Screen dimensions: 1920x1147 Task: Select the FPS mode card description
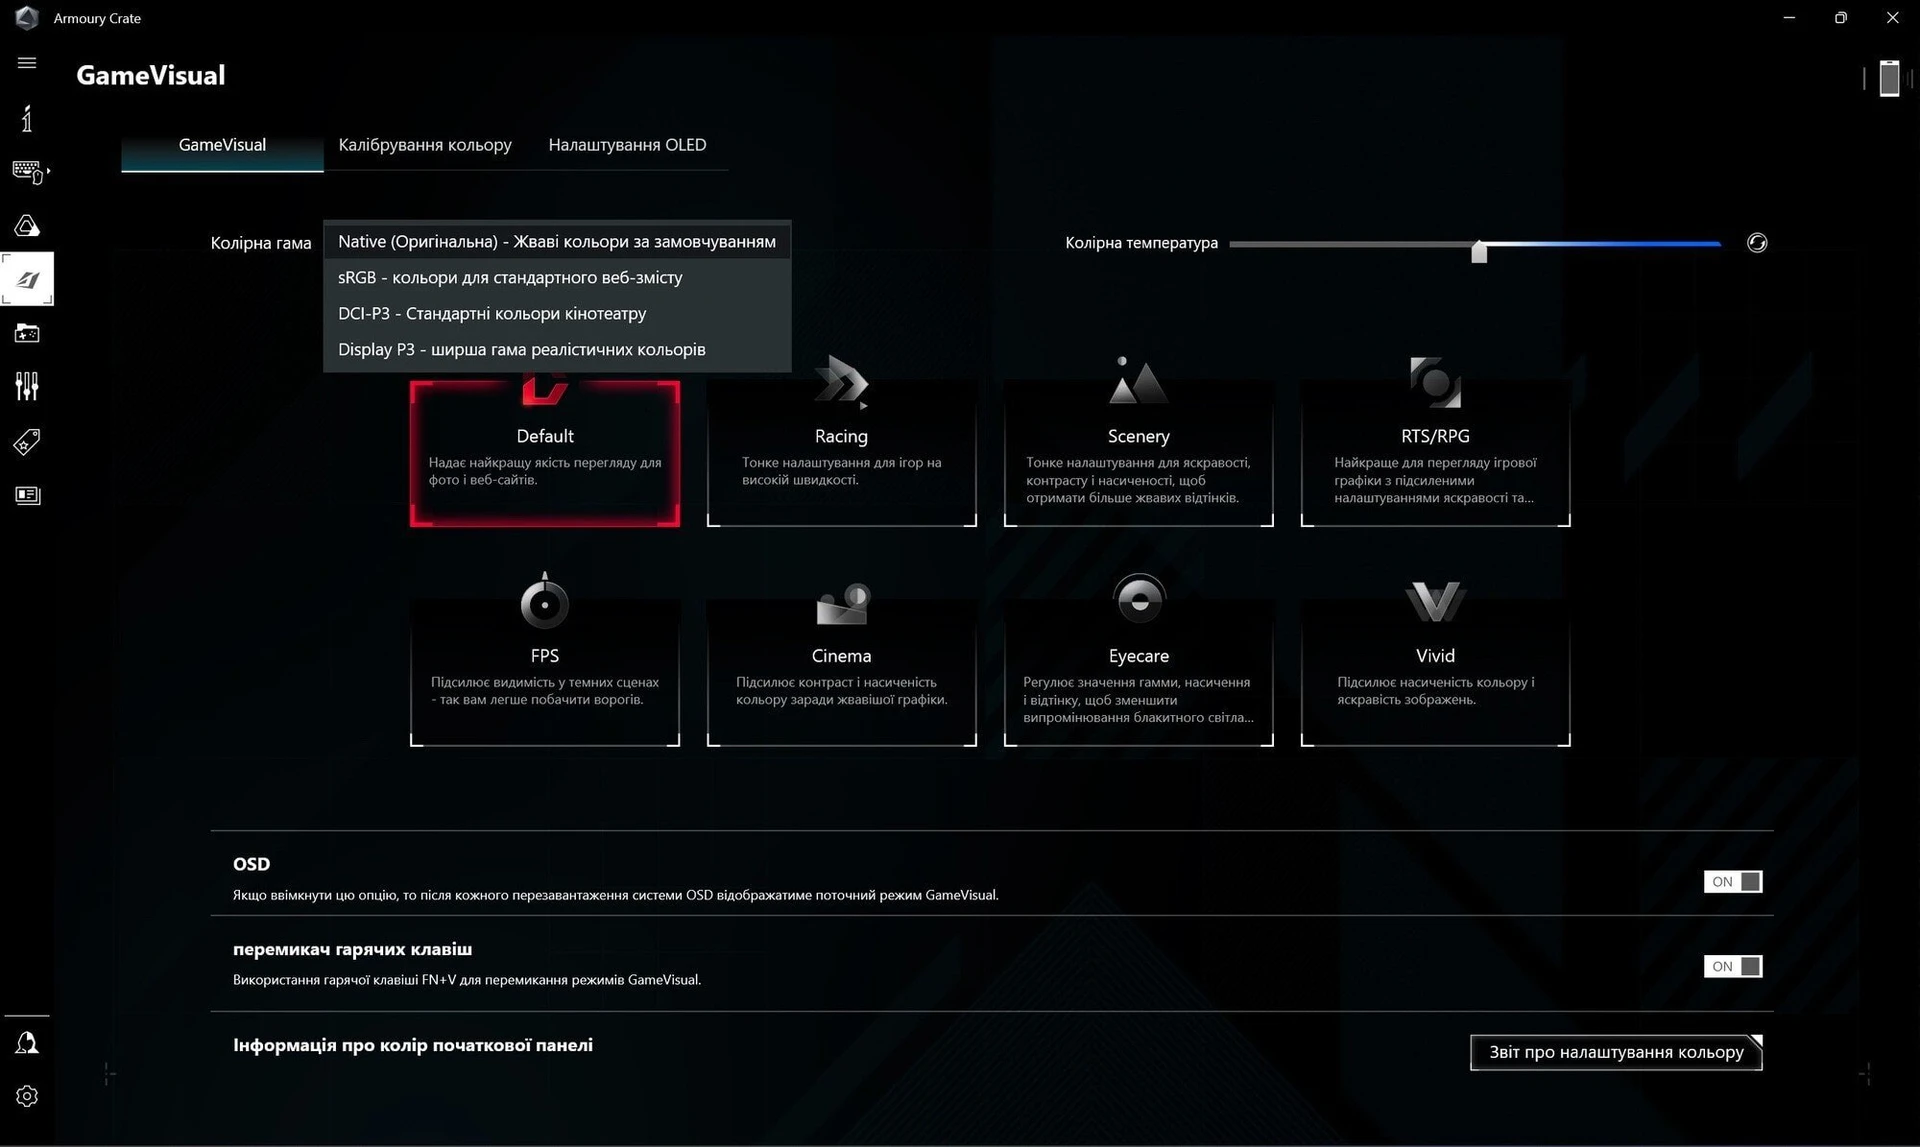[544, 691]
